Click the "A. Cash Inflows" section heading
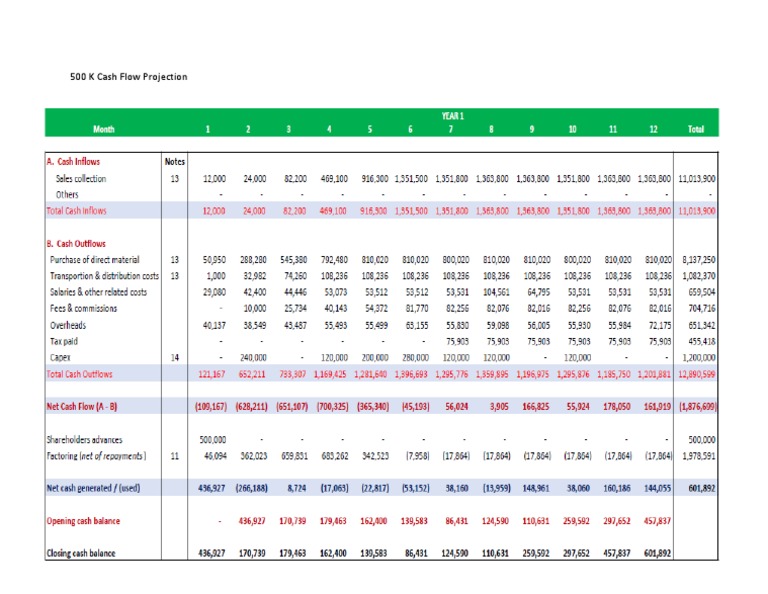This screenshot has height=594, width=768. click(73, 162)
